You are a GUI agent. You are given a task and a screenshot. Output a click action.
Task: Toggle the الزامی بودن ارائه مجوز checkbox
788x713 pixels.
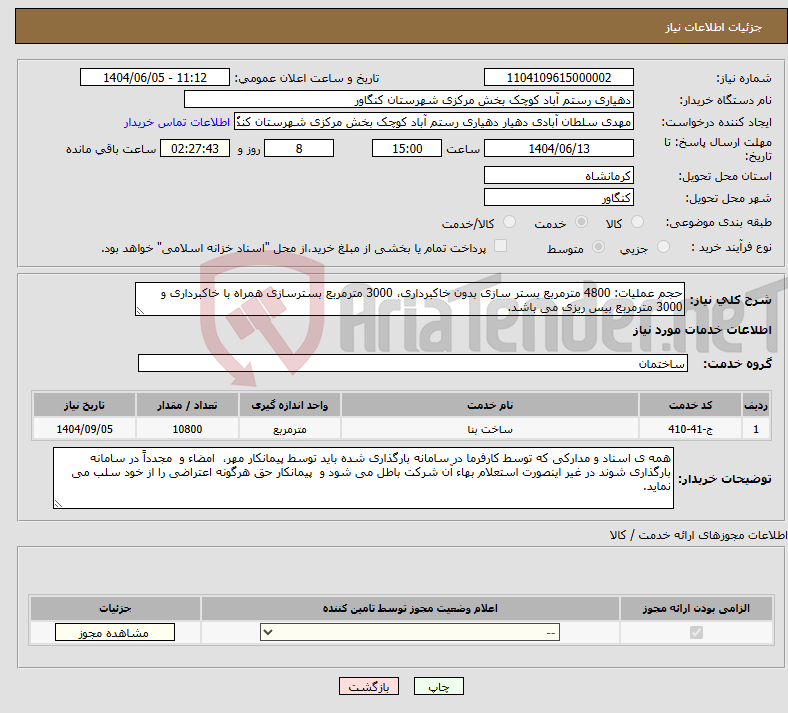click(696, 633)
